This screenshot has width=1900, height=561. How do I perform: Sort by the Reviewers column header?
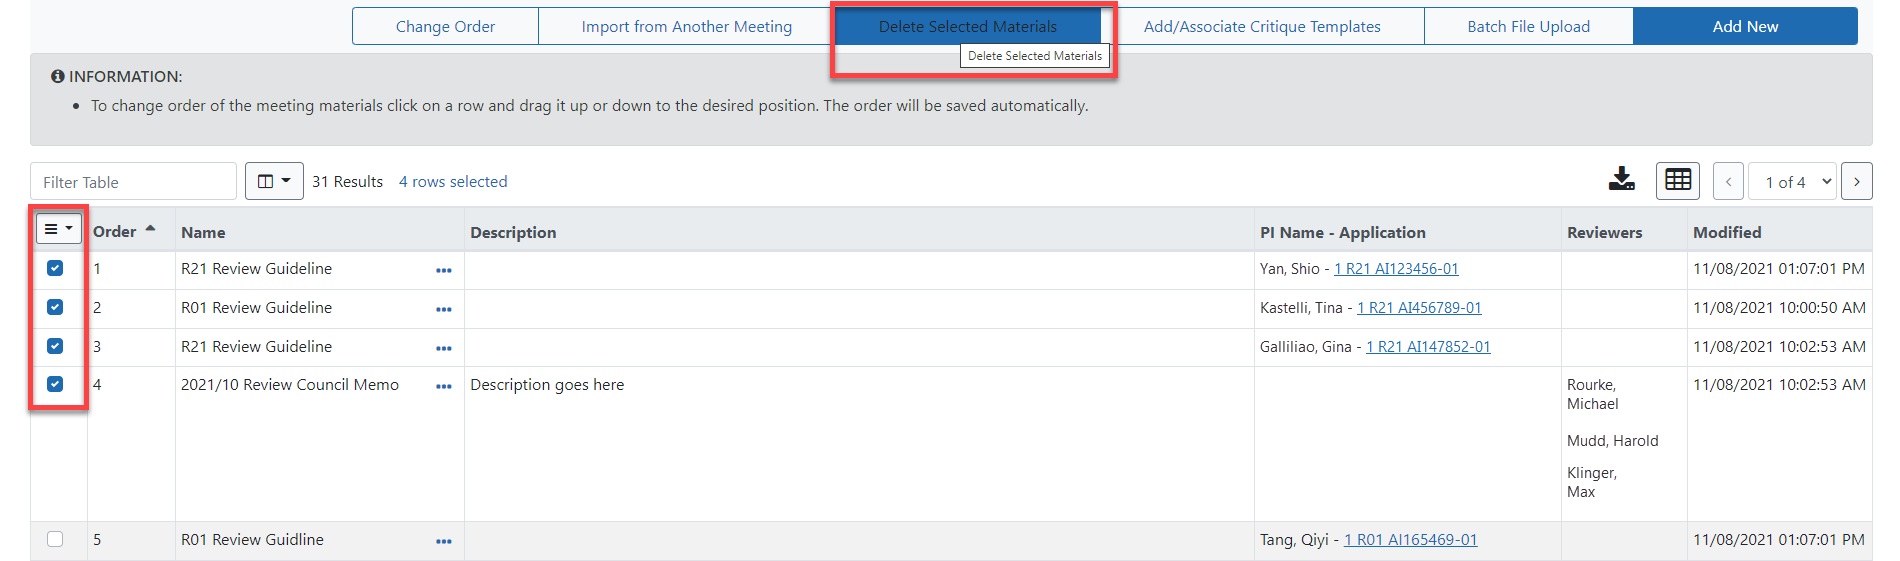1604,232
